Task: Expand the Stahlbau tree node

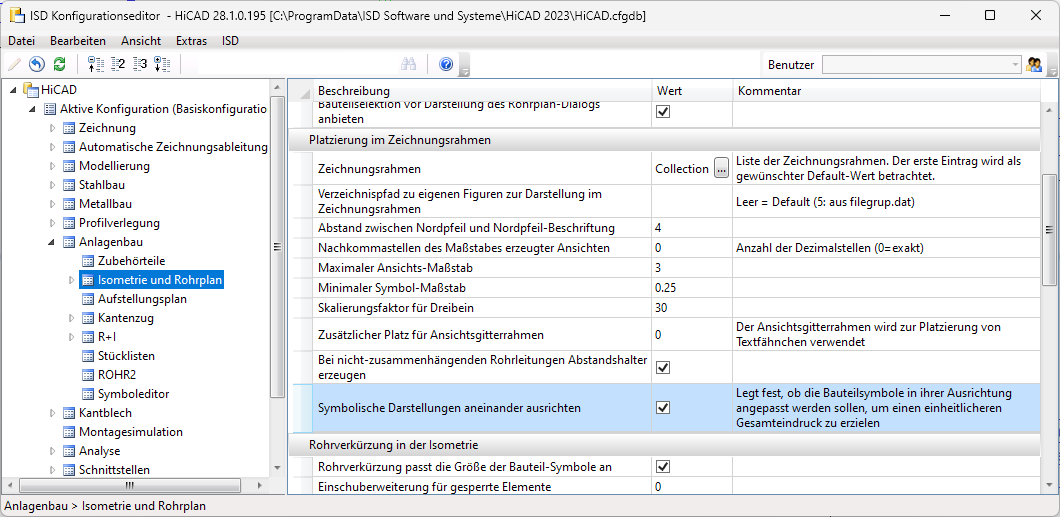Action: tap(54, 185)
